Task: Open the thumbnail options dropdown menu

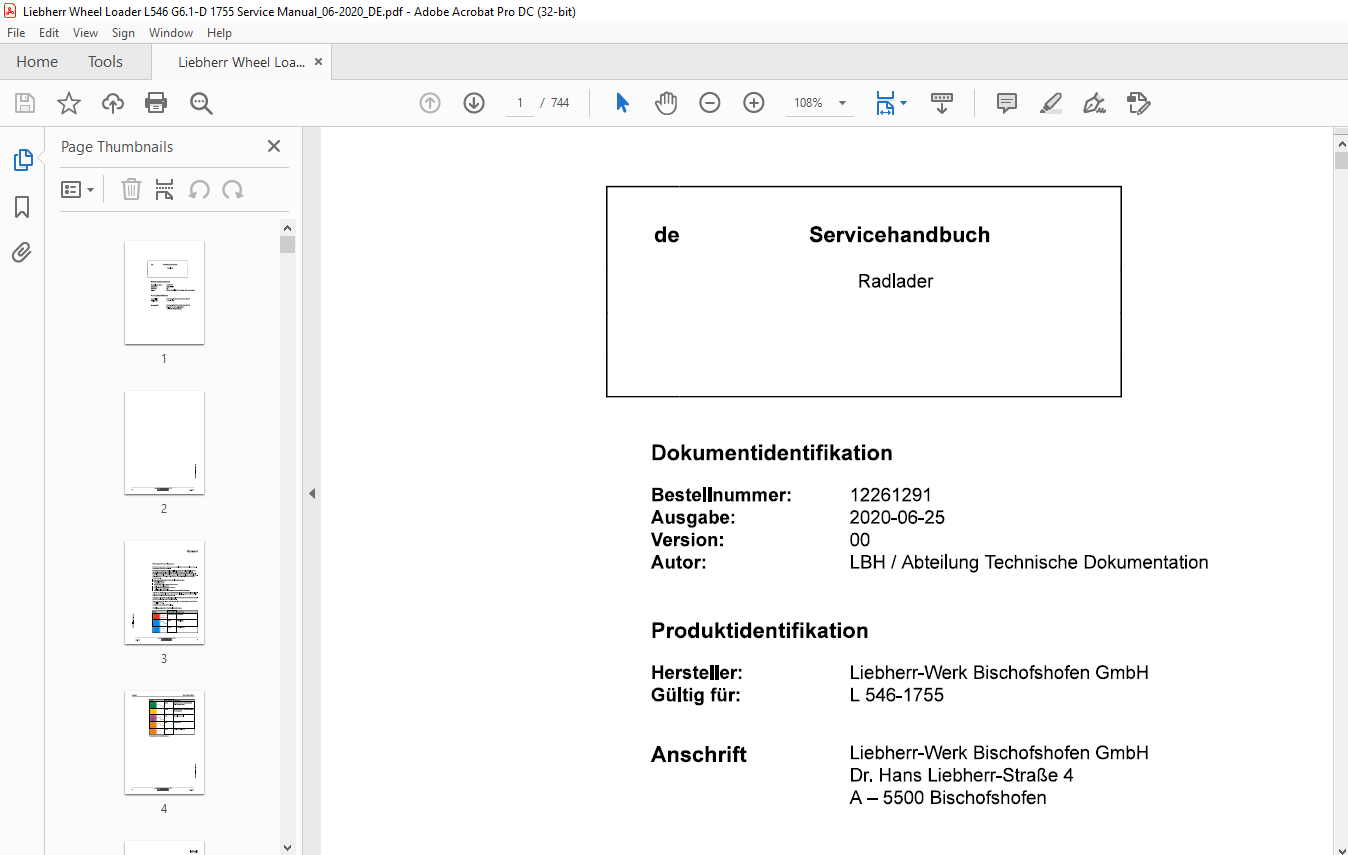Action: (77, 189)
